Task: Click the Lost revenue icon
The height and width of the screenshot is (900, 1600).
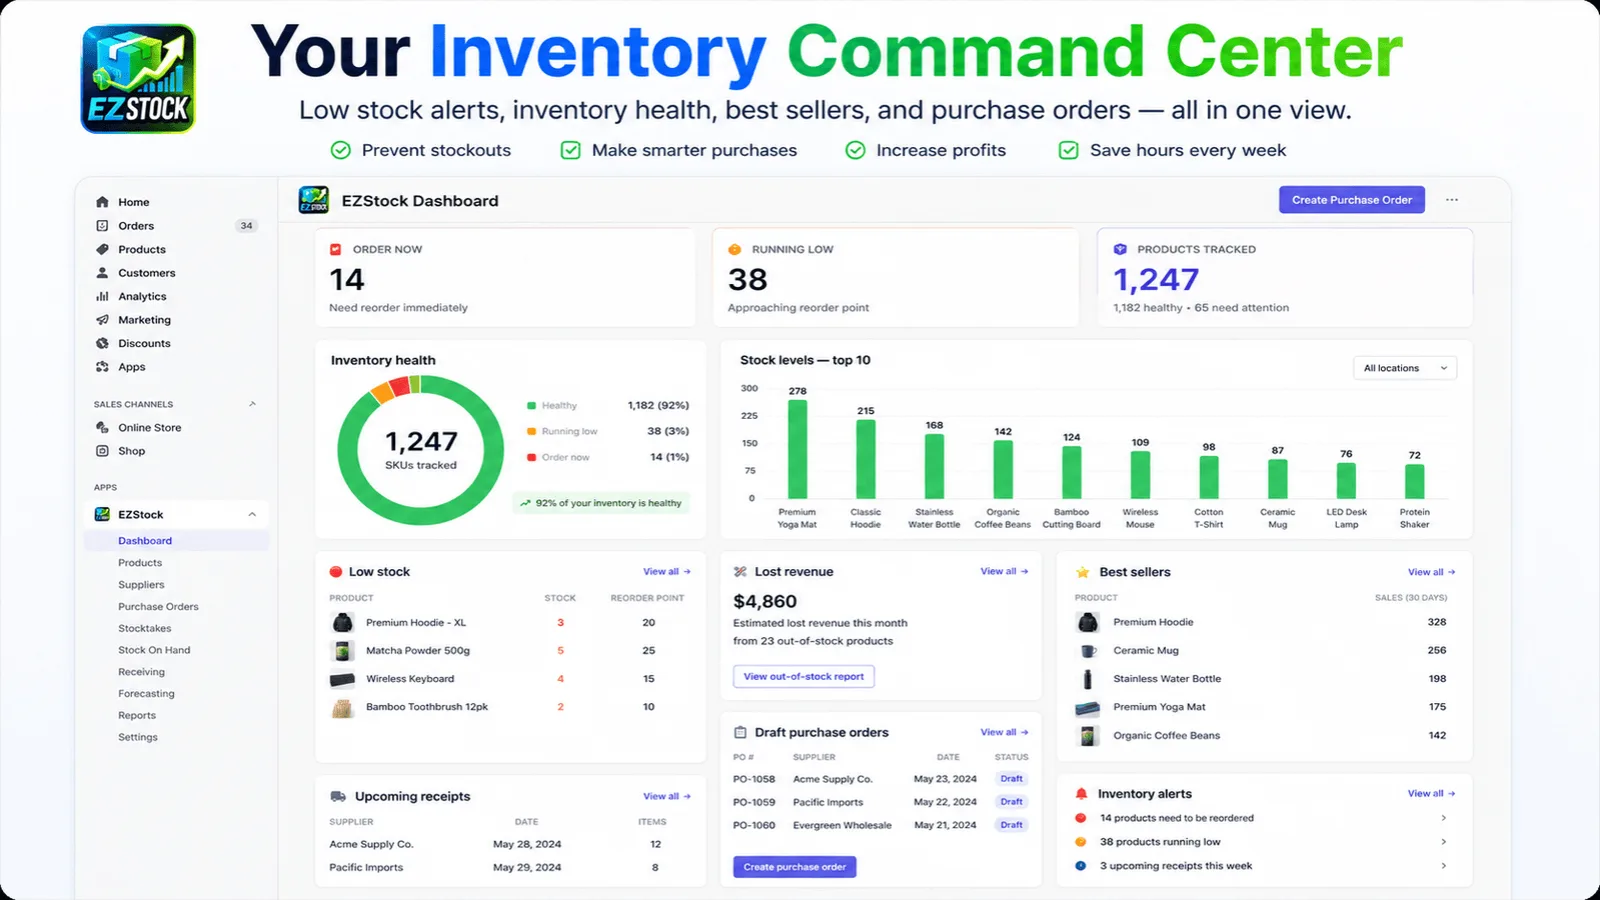Action: 740,572
